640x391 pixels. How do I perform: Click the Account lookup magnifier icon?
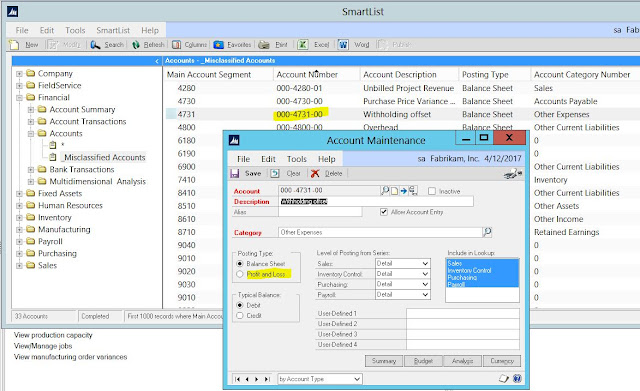(x=384, y=191)
